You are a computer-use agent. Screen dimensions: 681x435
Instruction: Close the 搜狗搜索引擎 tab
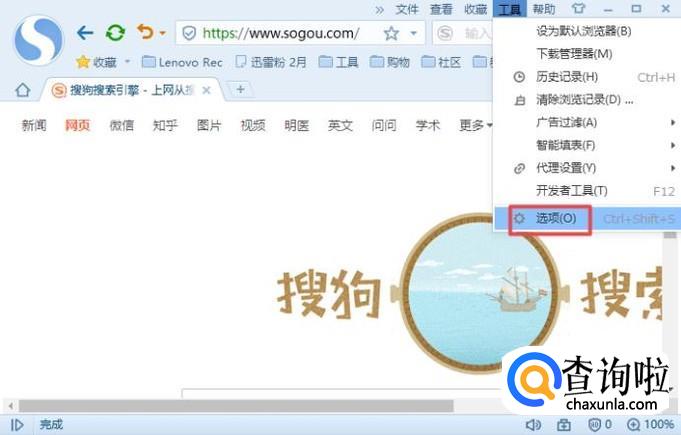point(207,90)
